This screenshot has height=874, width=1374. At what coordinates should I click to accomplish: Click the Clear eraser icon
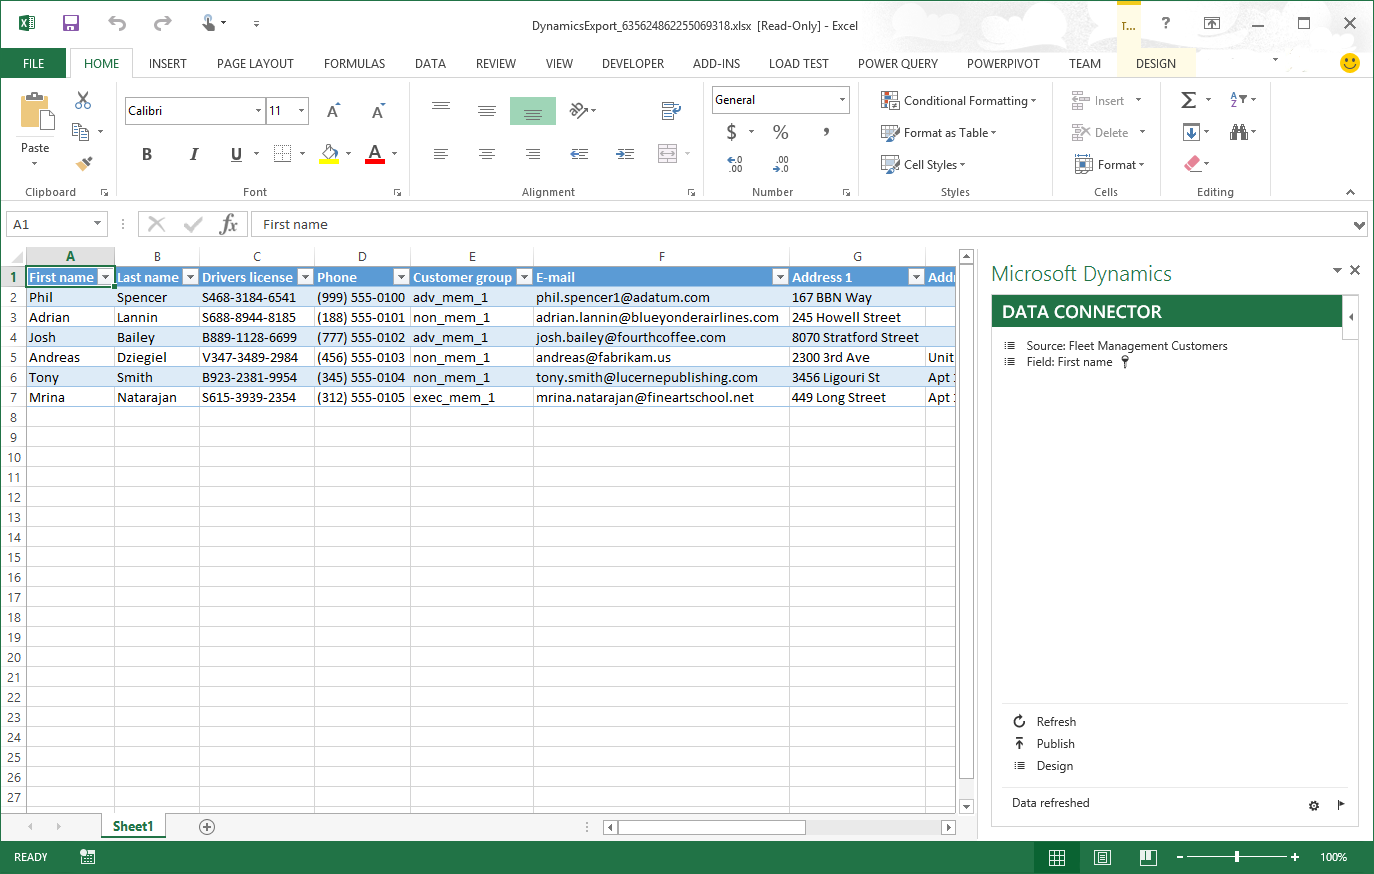1192,164
